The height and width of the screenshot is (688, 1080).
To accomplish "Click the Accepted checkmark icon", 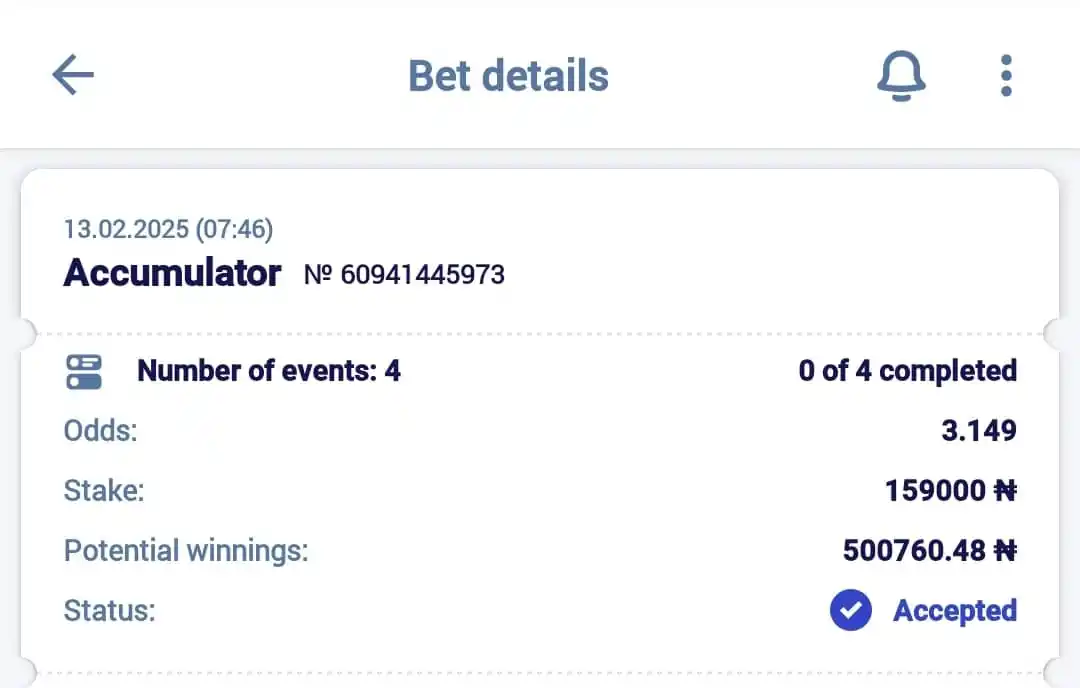I will pyautogui.click(x=851, y=610).
